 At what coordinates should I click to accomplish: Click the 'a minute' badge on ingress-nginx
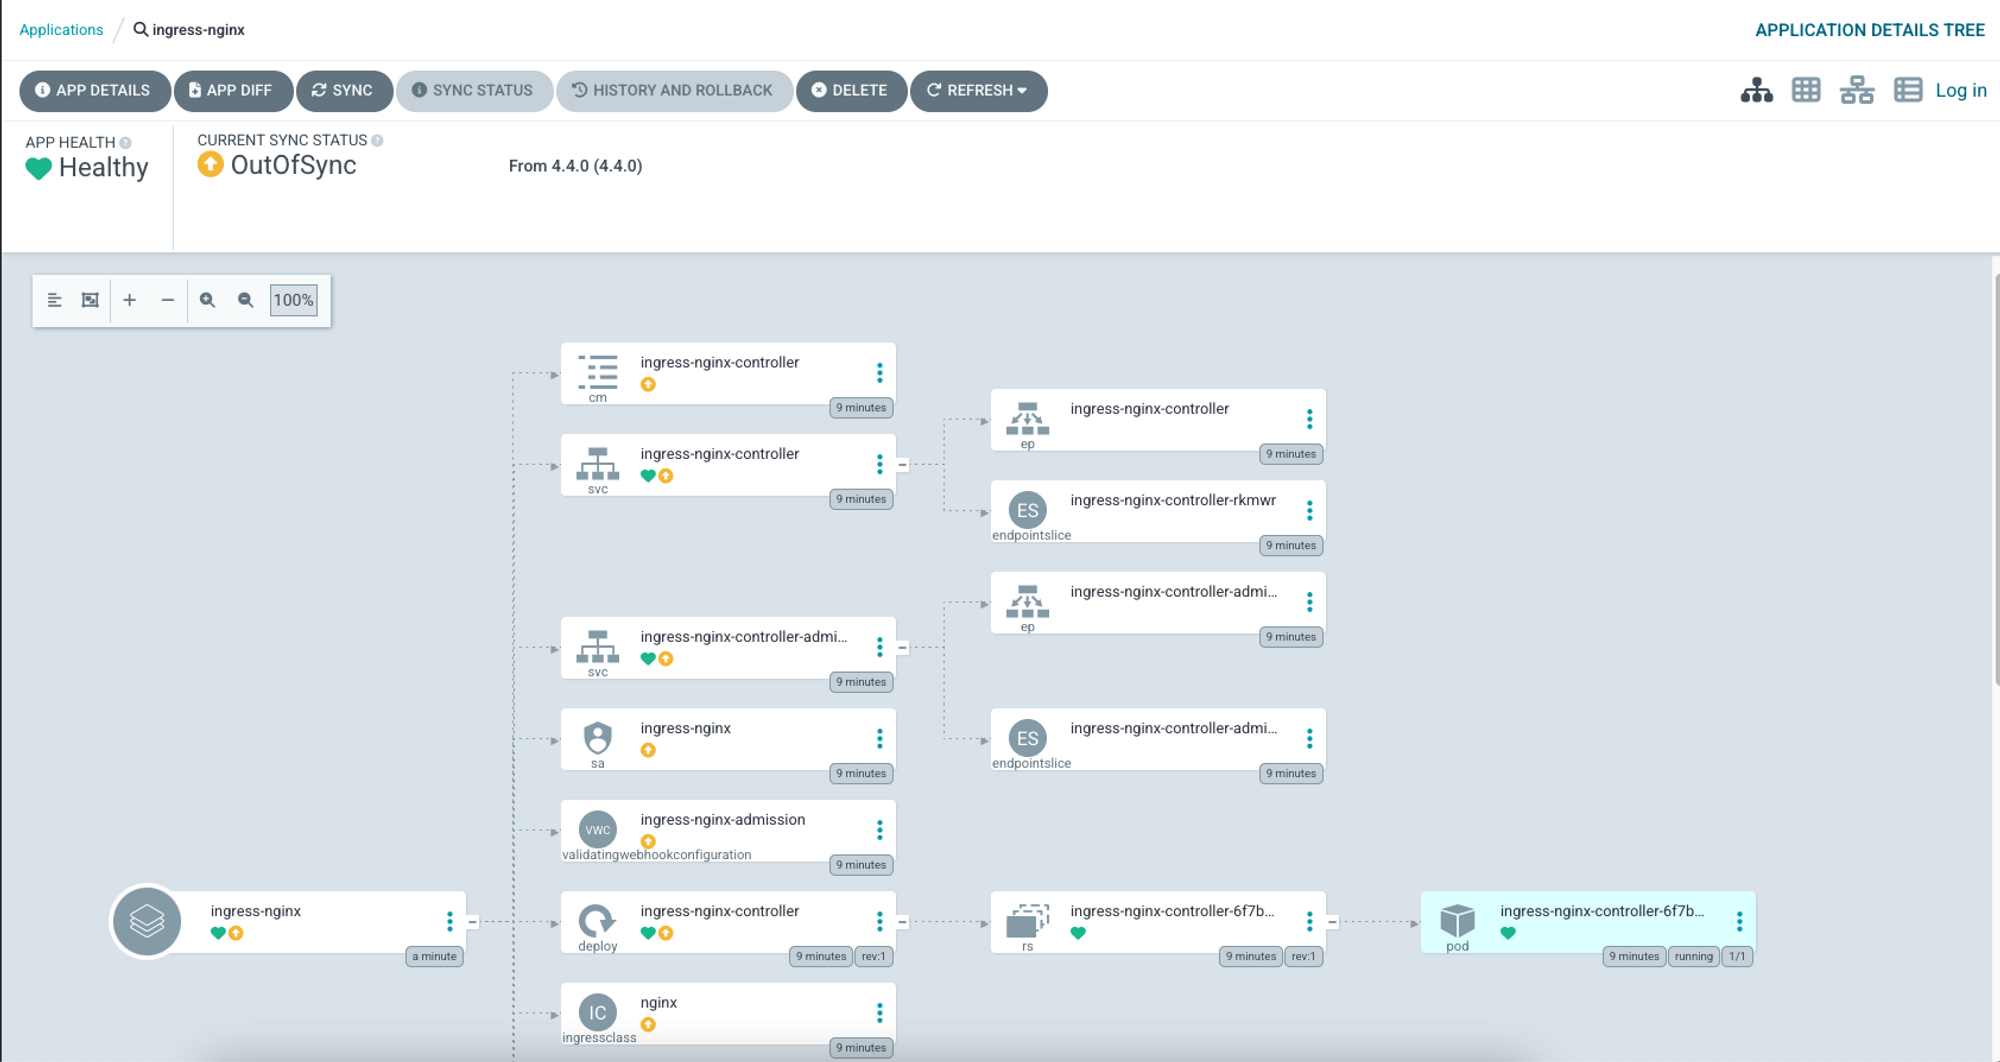coord(434,956)
